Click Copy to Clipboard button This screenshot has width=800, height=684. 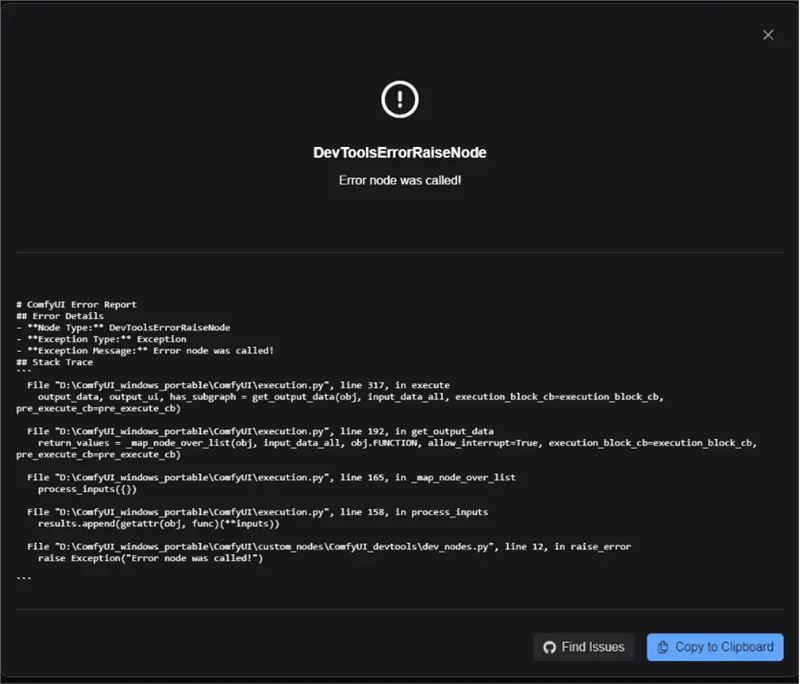pos(715,647)
